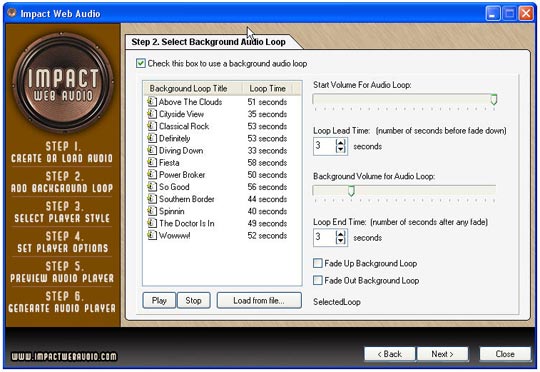Close the Impact Web Audio window

coord(526,14)
